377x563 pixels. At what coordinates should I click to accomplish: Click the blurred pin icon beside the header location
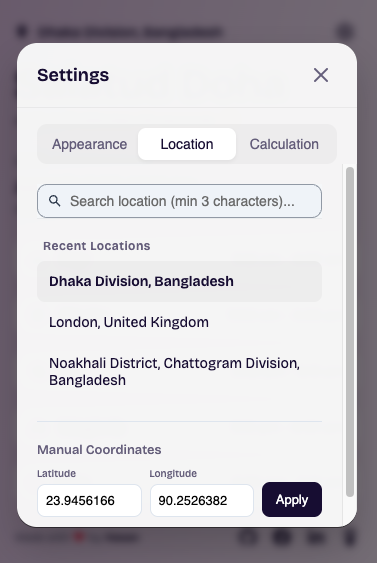pos(22,31)
